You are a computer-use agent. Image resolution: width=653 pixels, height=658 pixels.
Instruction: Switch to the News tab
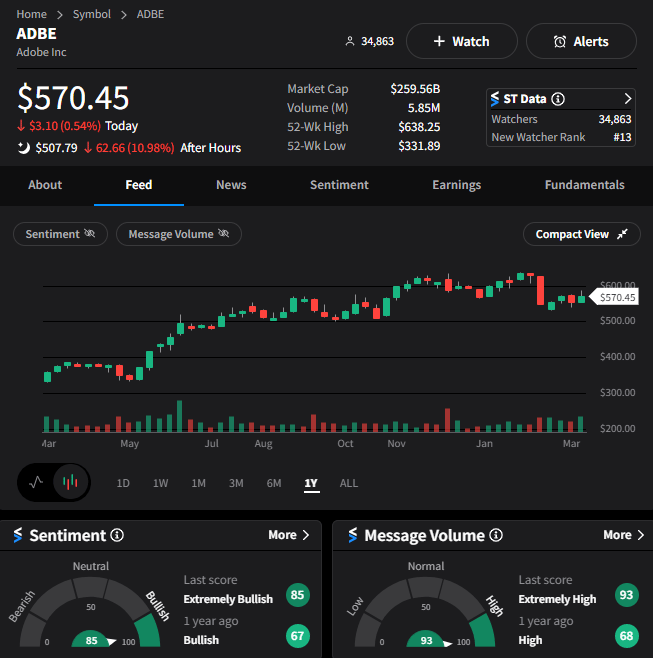point(231,185)
